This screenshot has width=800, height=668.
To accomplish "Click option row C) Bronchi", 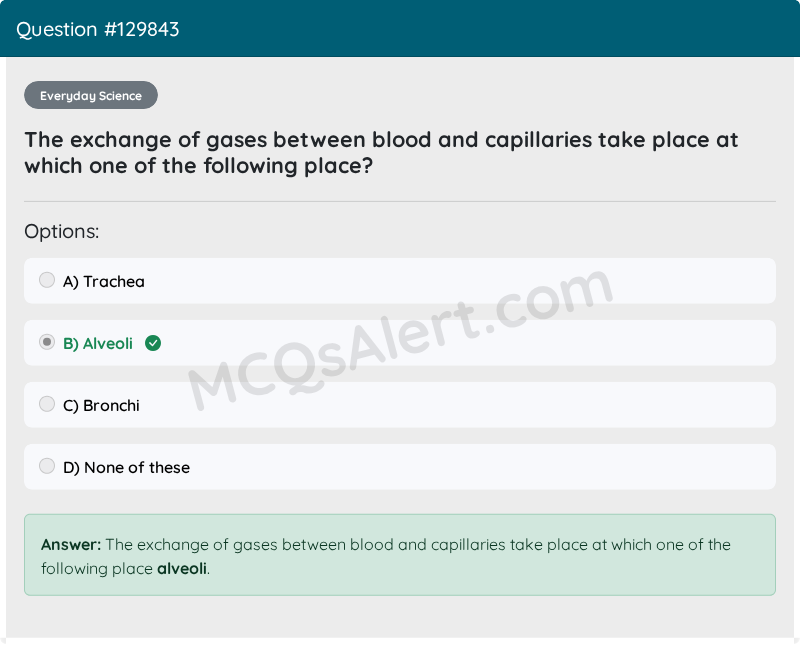I will [x=400, y=404].
